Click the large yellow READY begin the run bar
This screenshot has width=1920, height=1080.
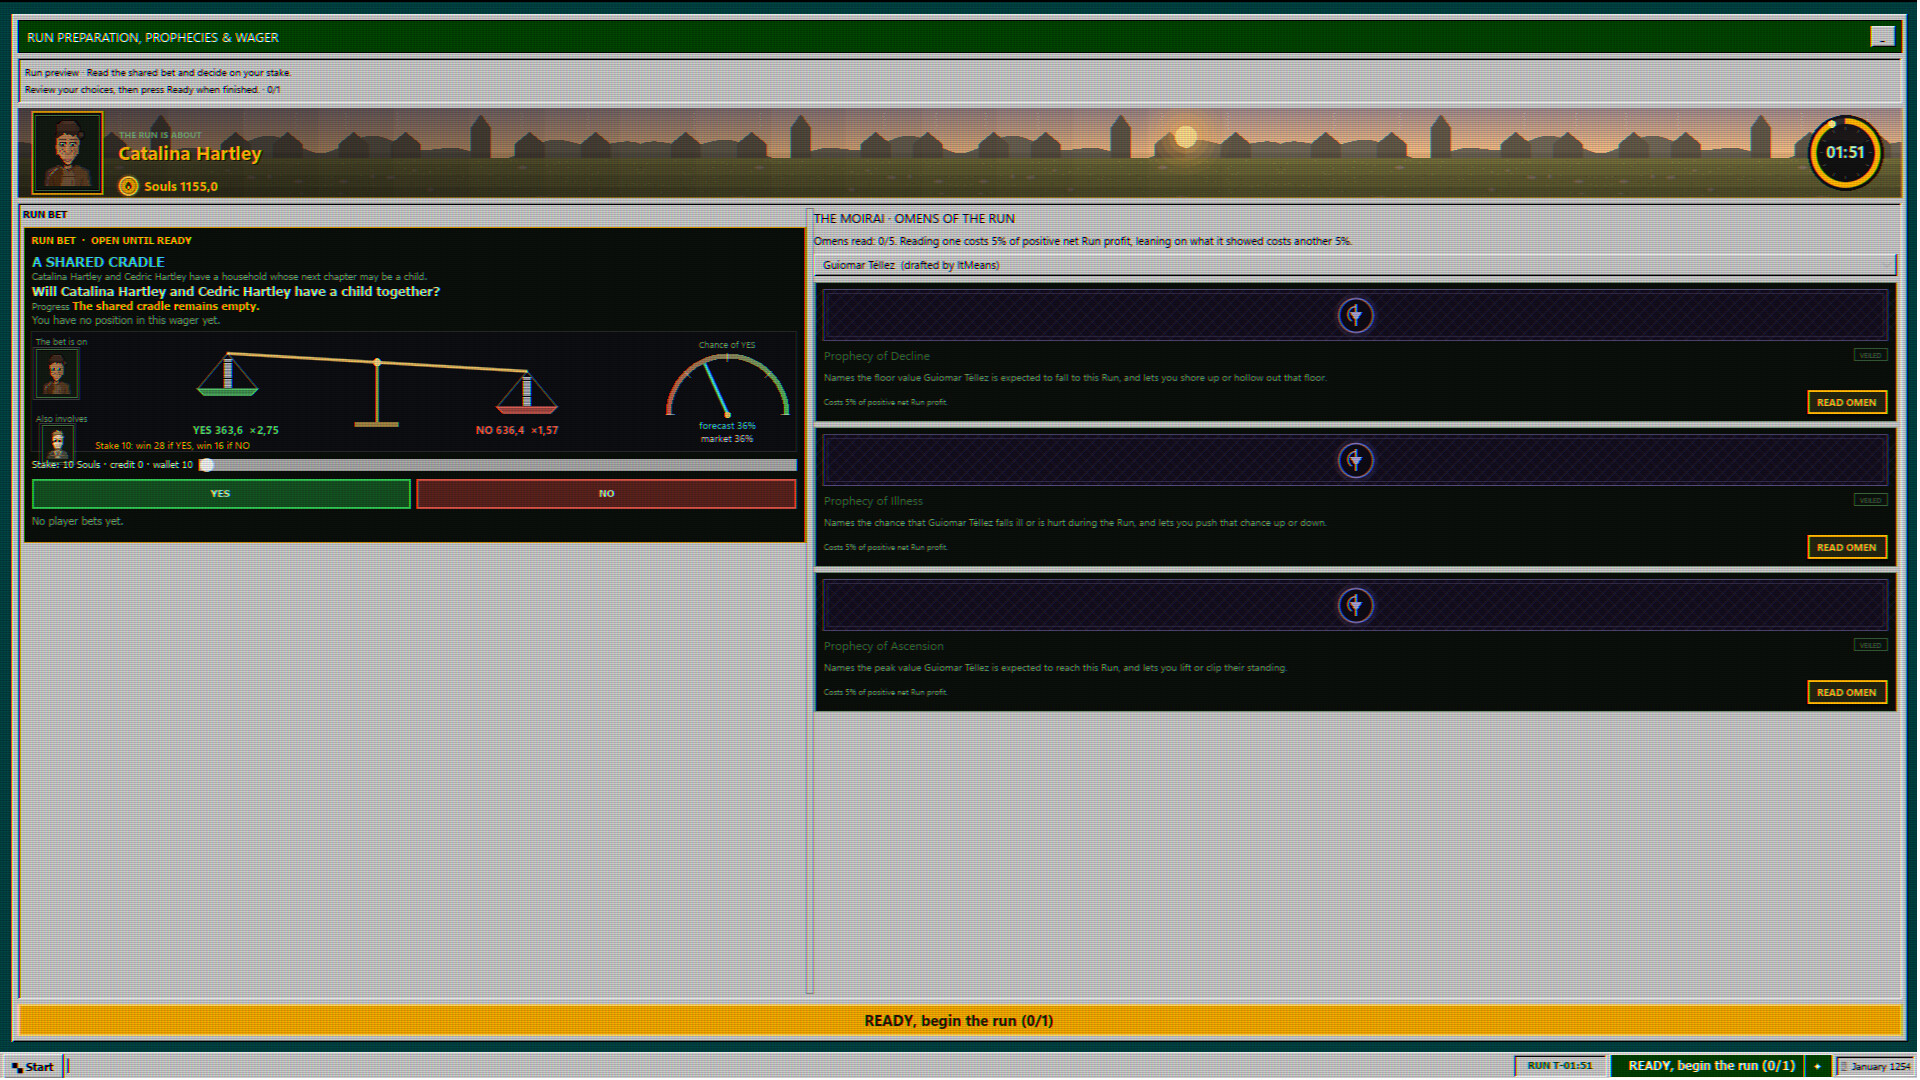tap(959, 1021)
